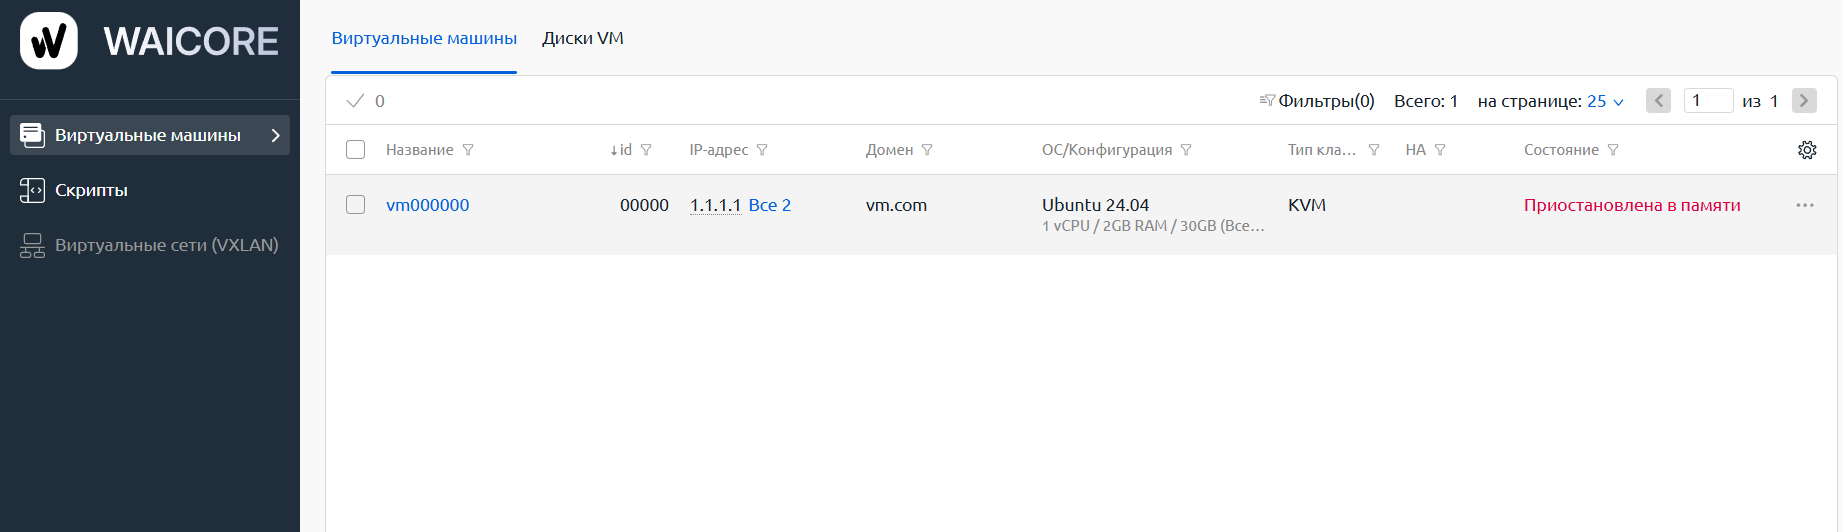This screenshot has width=1842, height=532.
Task: Expand the per-page count dropdown 25
Action: click(1605, 101)
